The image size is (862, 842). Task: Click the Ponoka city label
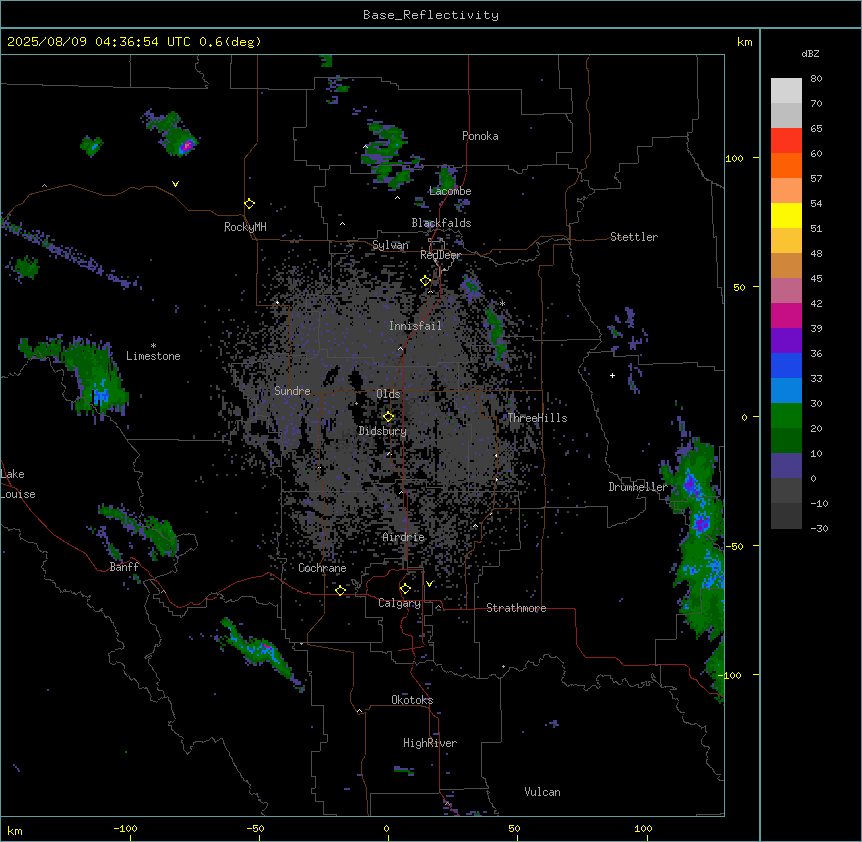click(480, 136)
